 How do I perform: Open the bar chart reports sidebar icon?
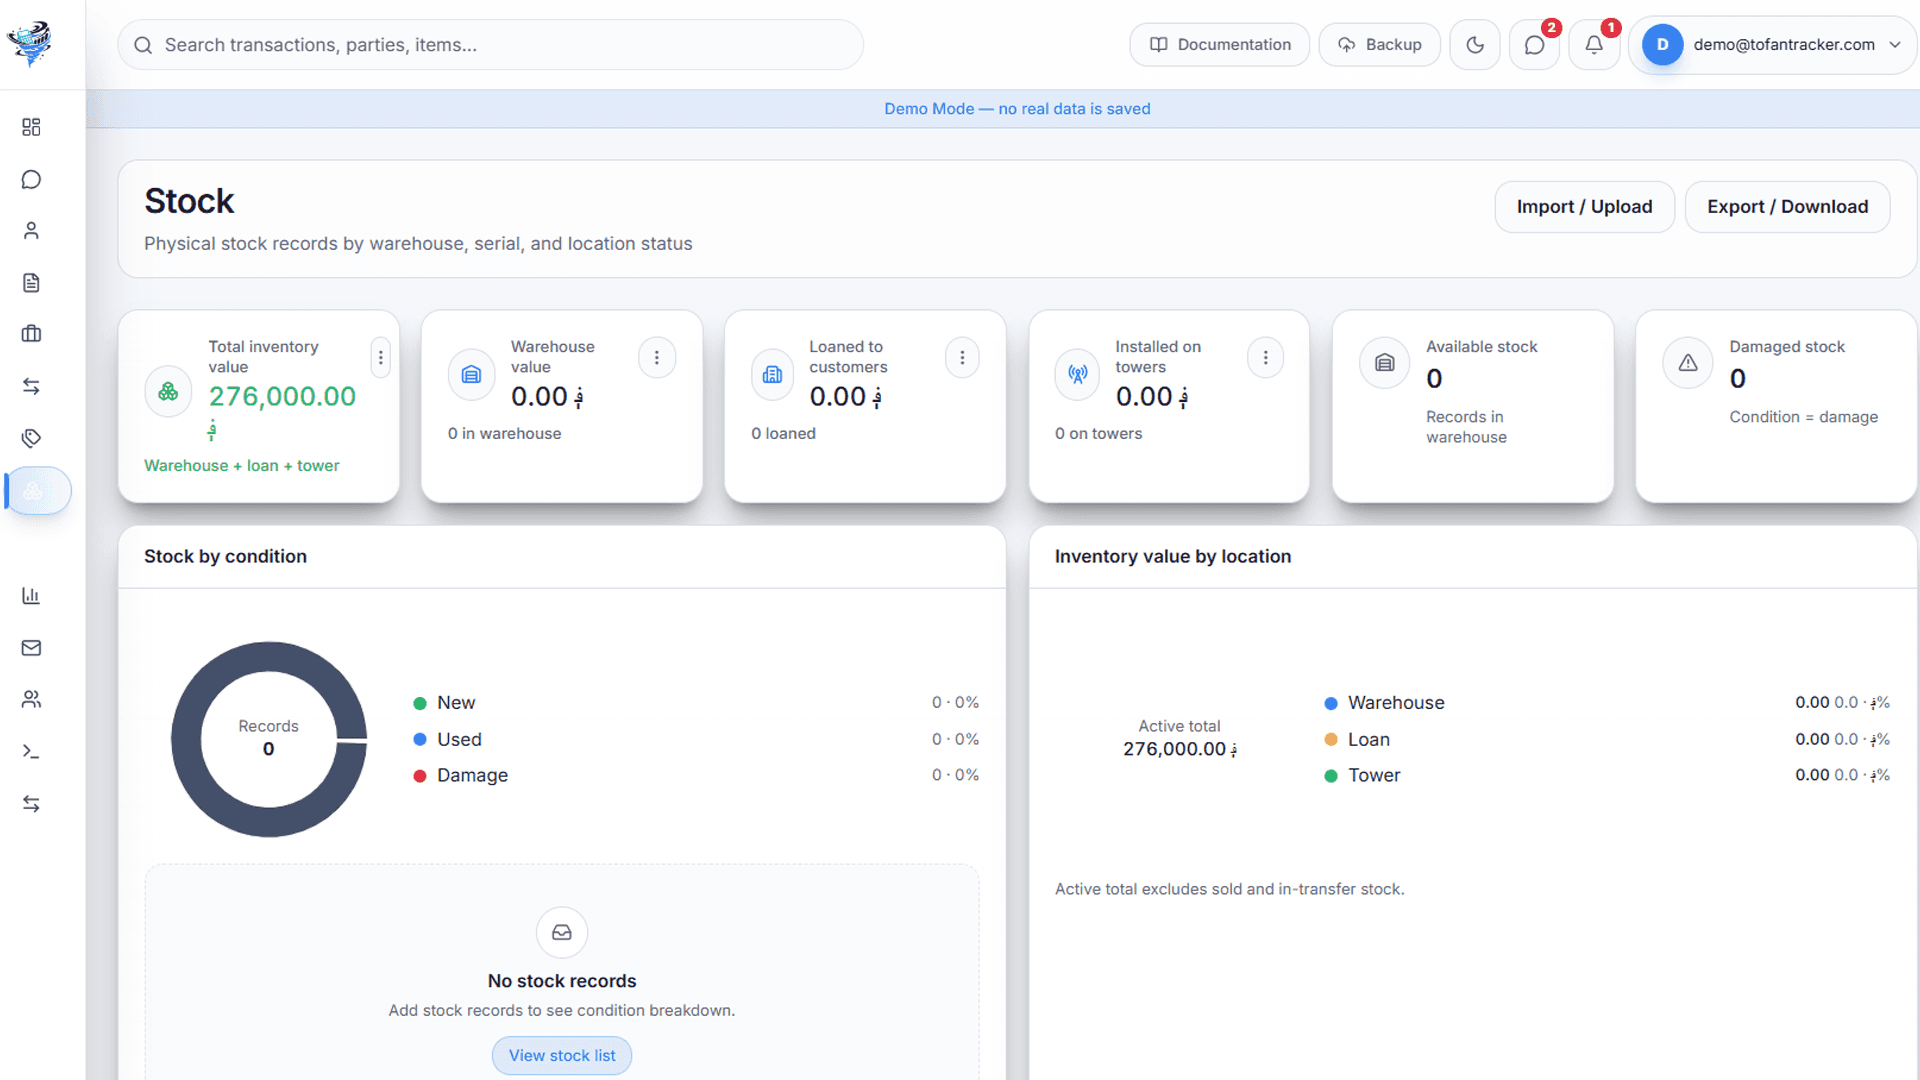(31, 596)
